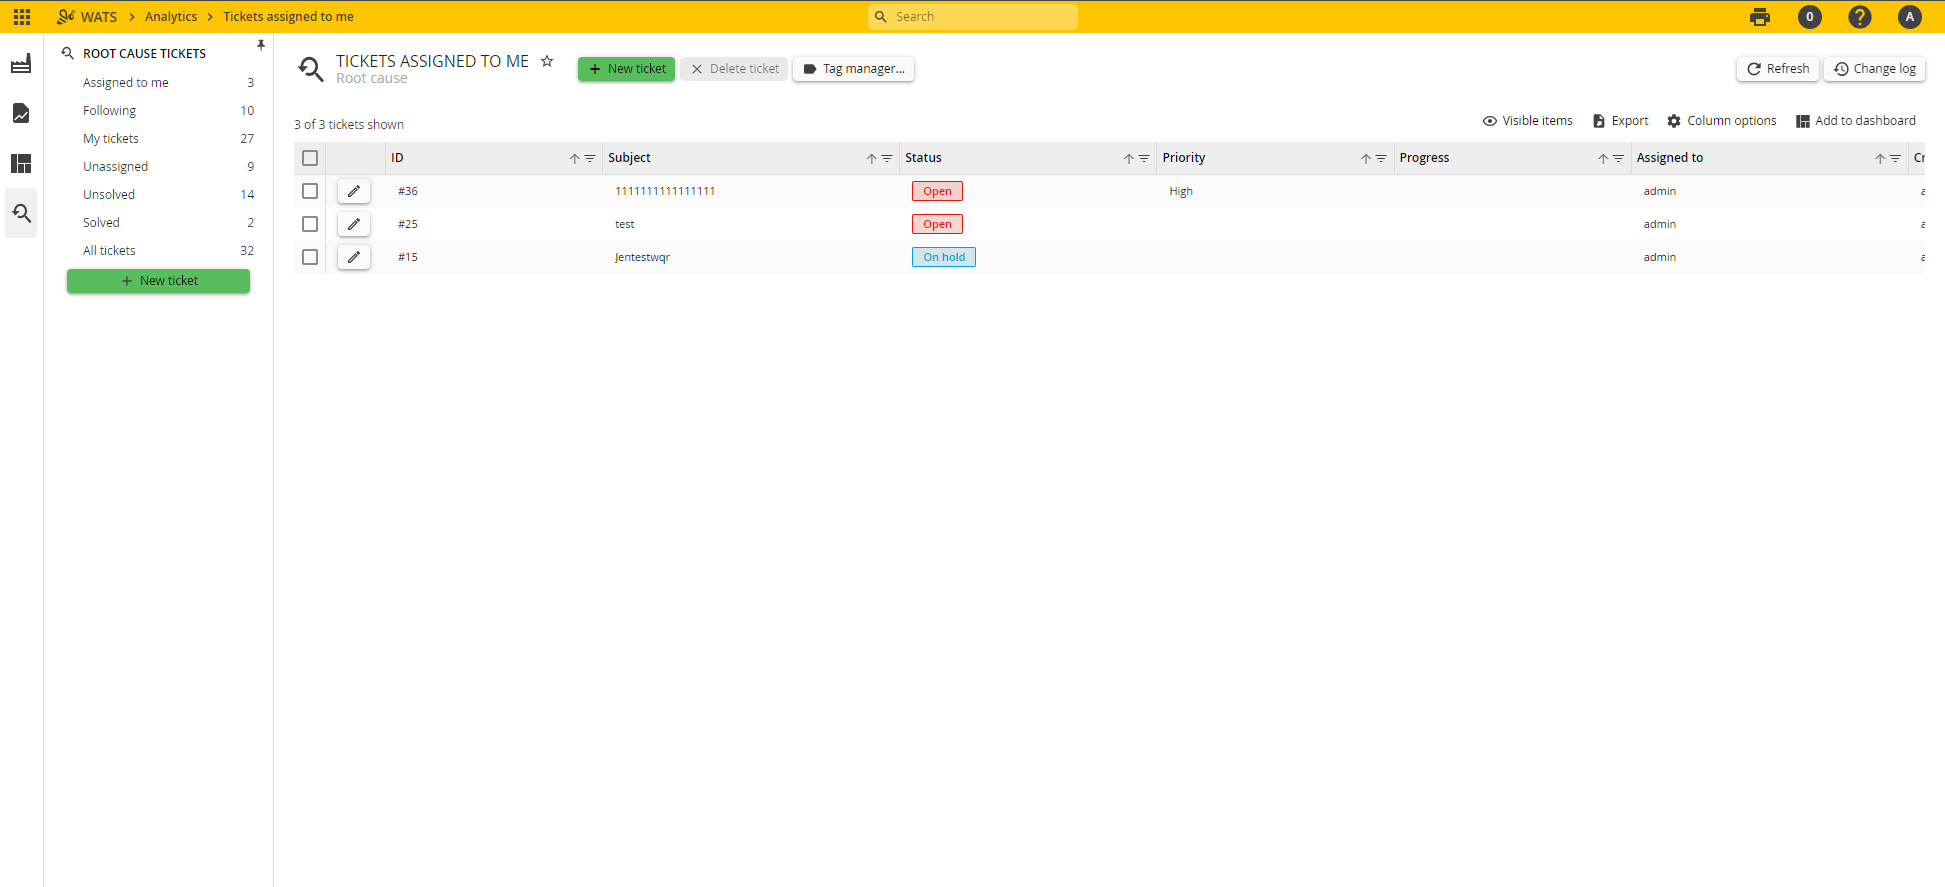Screen dimensions: 1945x887
Task: Open the print icon in top bar
Action: [1760, 17]
